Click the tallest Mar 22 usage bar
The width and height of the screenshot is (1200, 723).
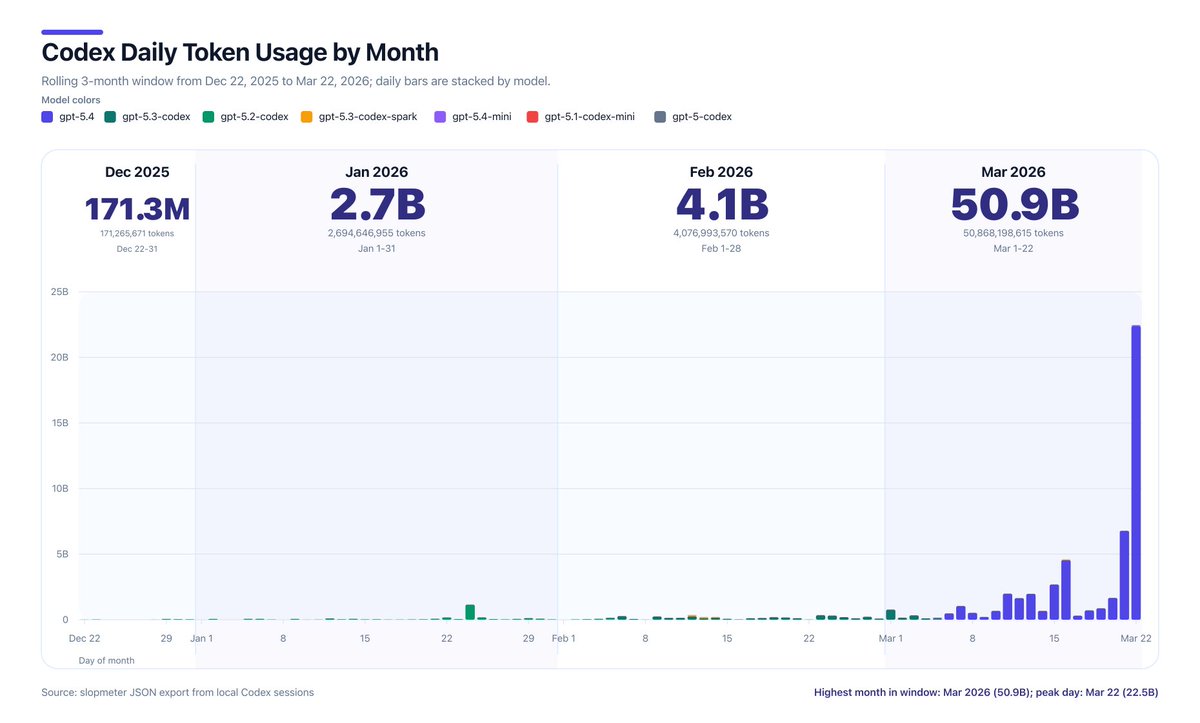(x=1135, y=470)
